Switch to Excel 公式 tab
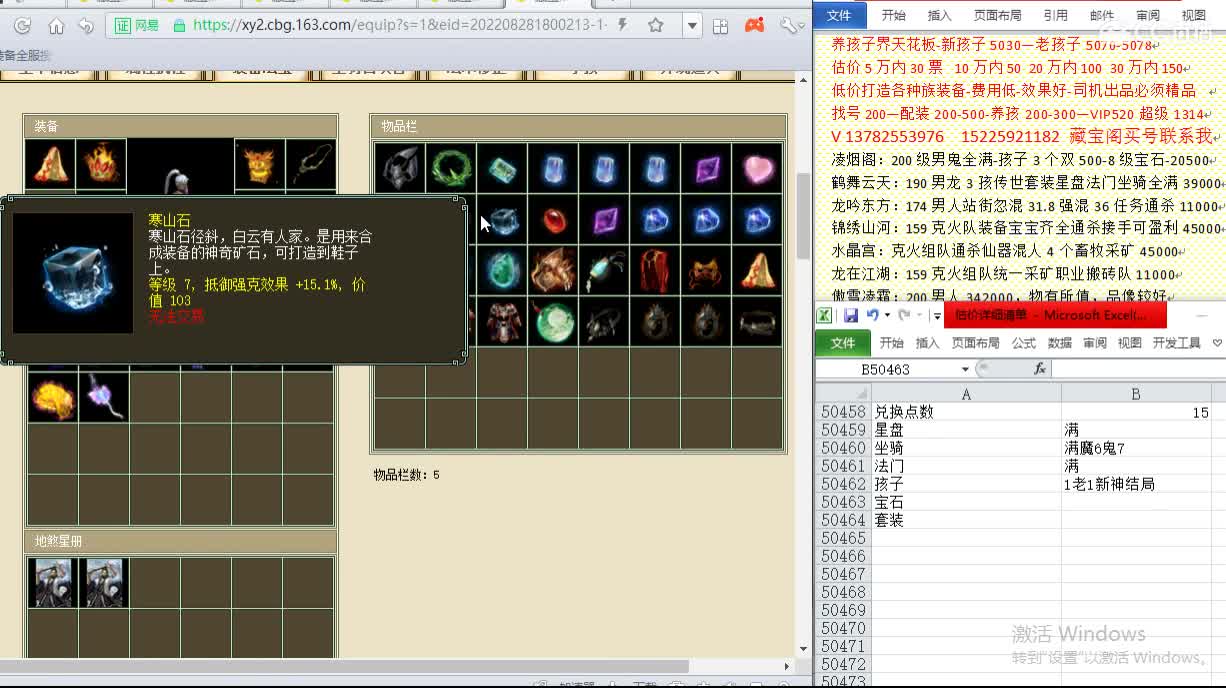1226x688 pixels. (1023, 343)
